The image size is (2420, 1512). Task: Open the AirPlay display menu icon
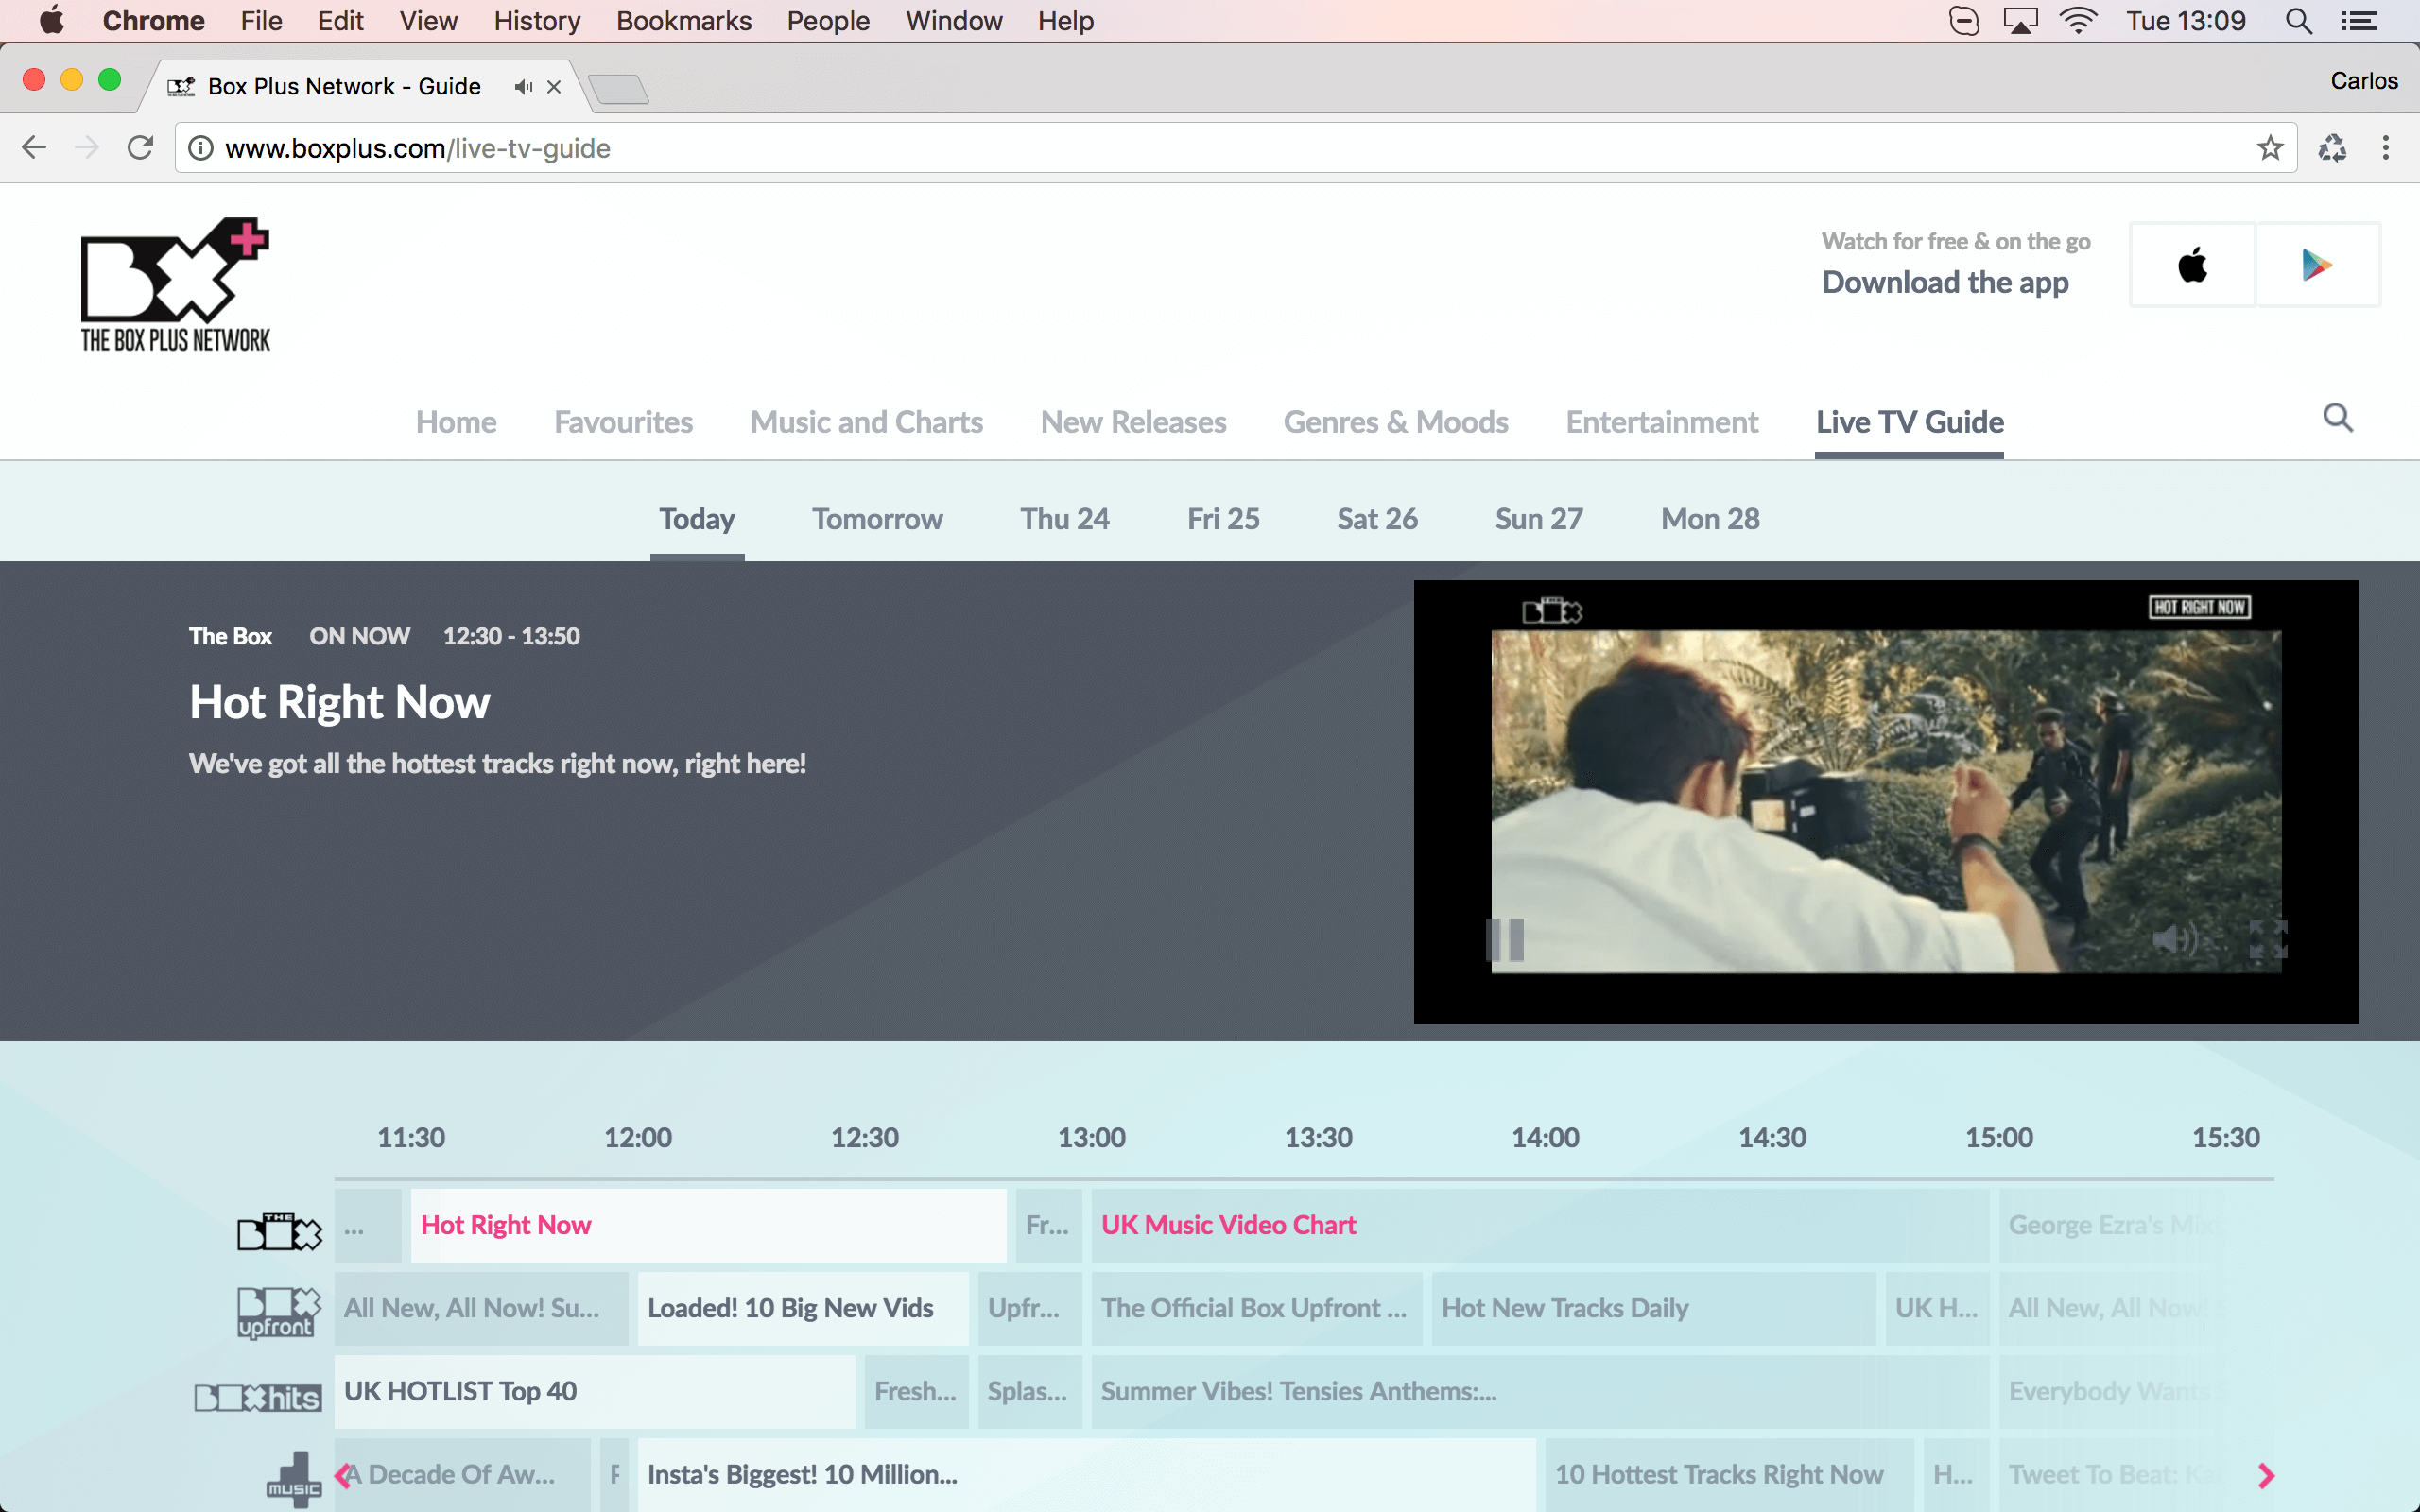coord(2020,20)
